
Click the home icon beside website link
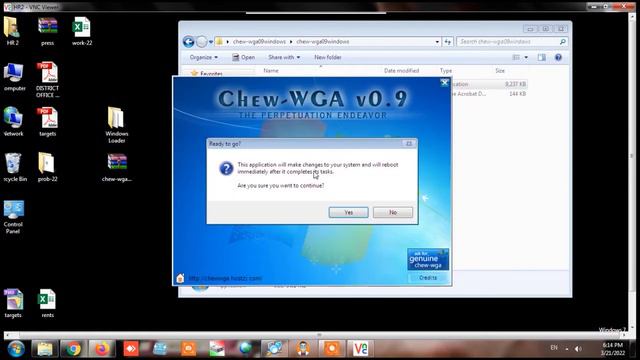(180, 278)
